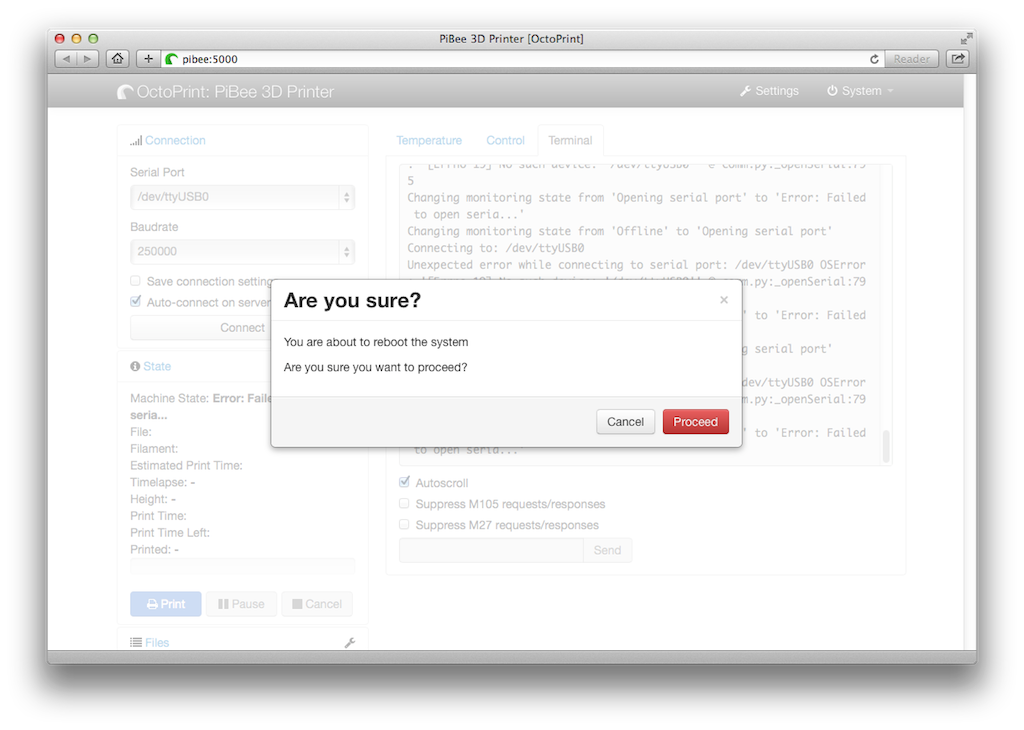Screen dimensions: 1024x730
Task: Click the Pause button
Action: (x=242, y=604)
